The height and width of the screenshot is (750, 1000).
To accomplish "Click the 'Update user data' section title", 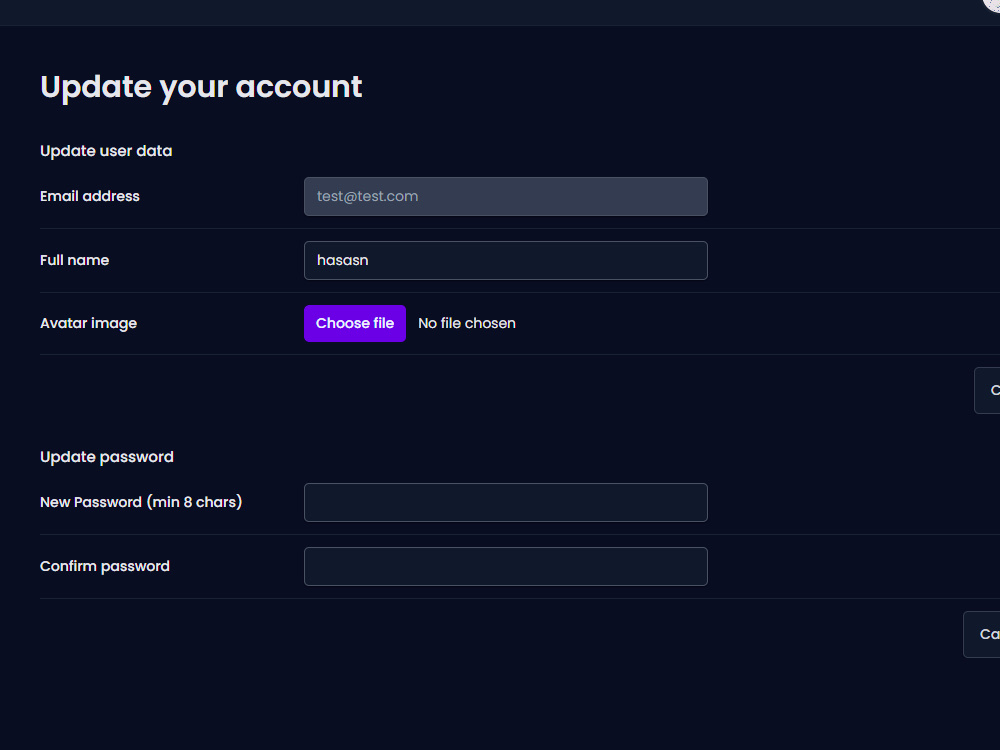I will tap(106, 151).
